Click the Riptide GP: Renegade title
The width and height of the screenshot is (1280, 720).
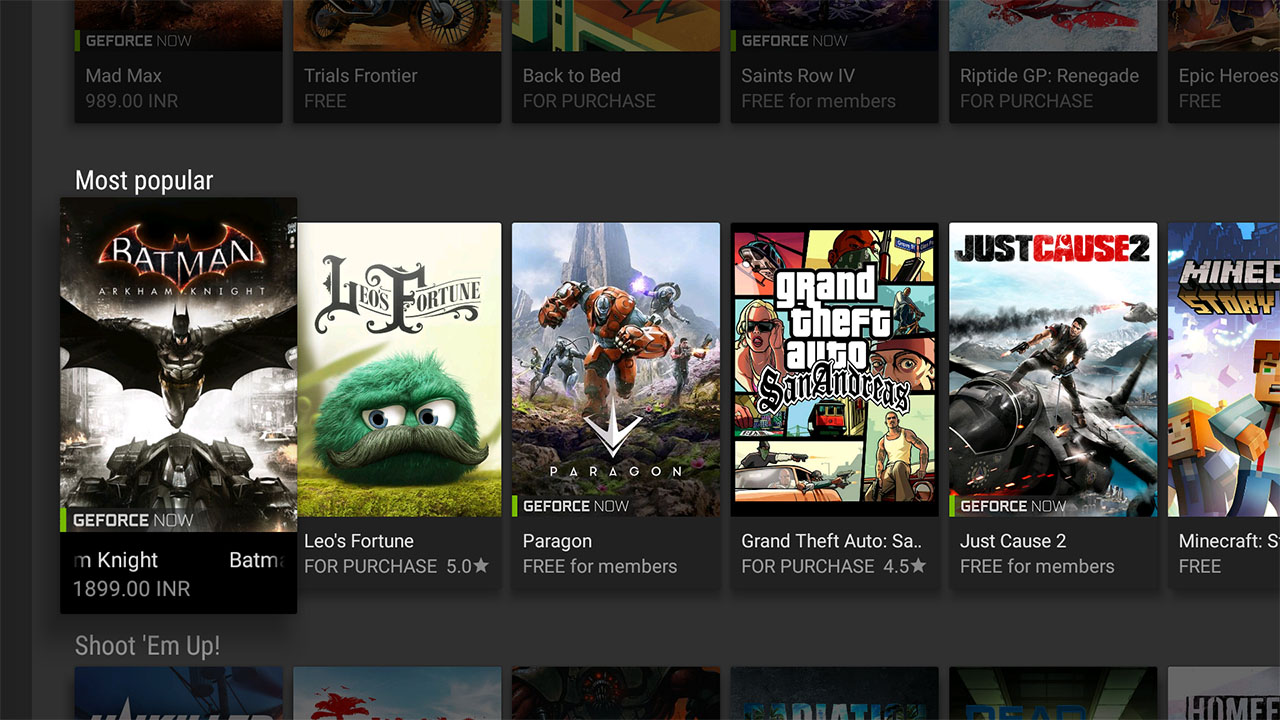pyautogui.click(x=1049, y=76)
